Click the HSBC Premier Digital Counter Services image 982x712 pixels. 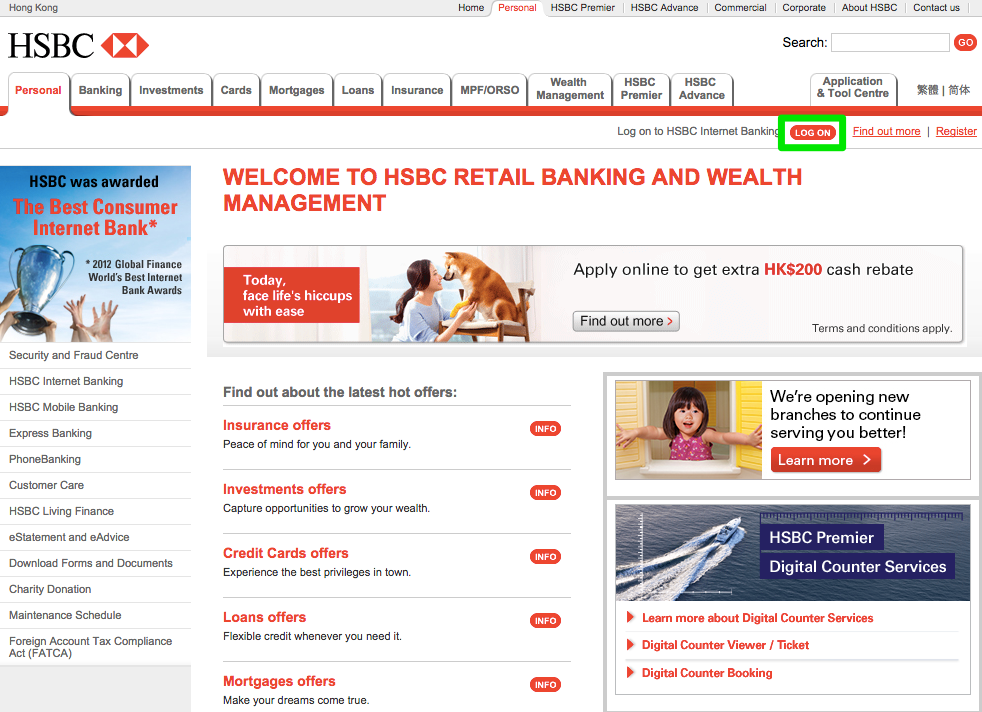point(792,553)
